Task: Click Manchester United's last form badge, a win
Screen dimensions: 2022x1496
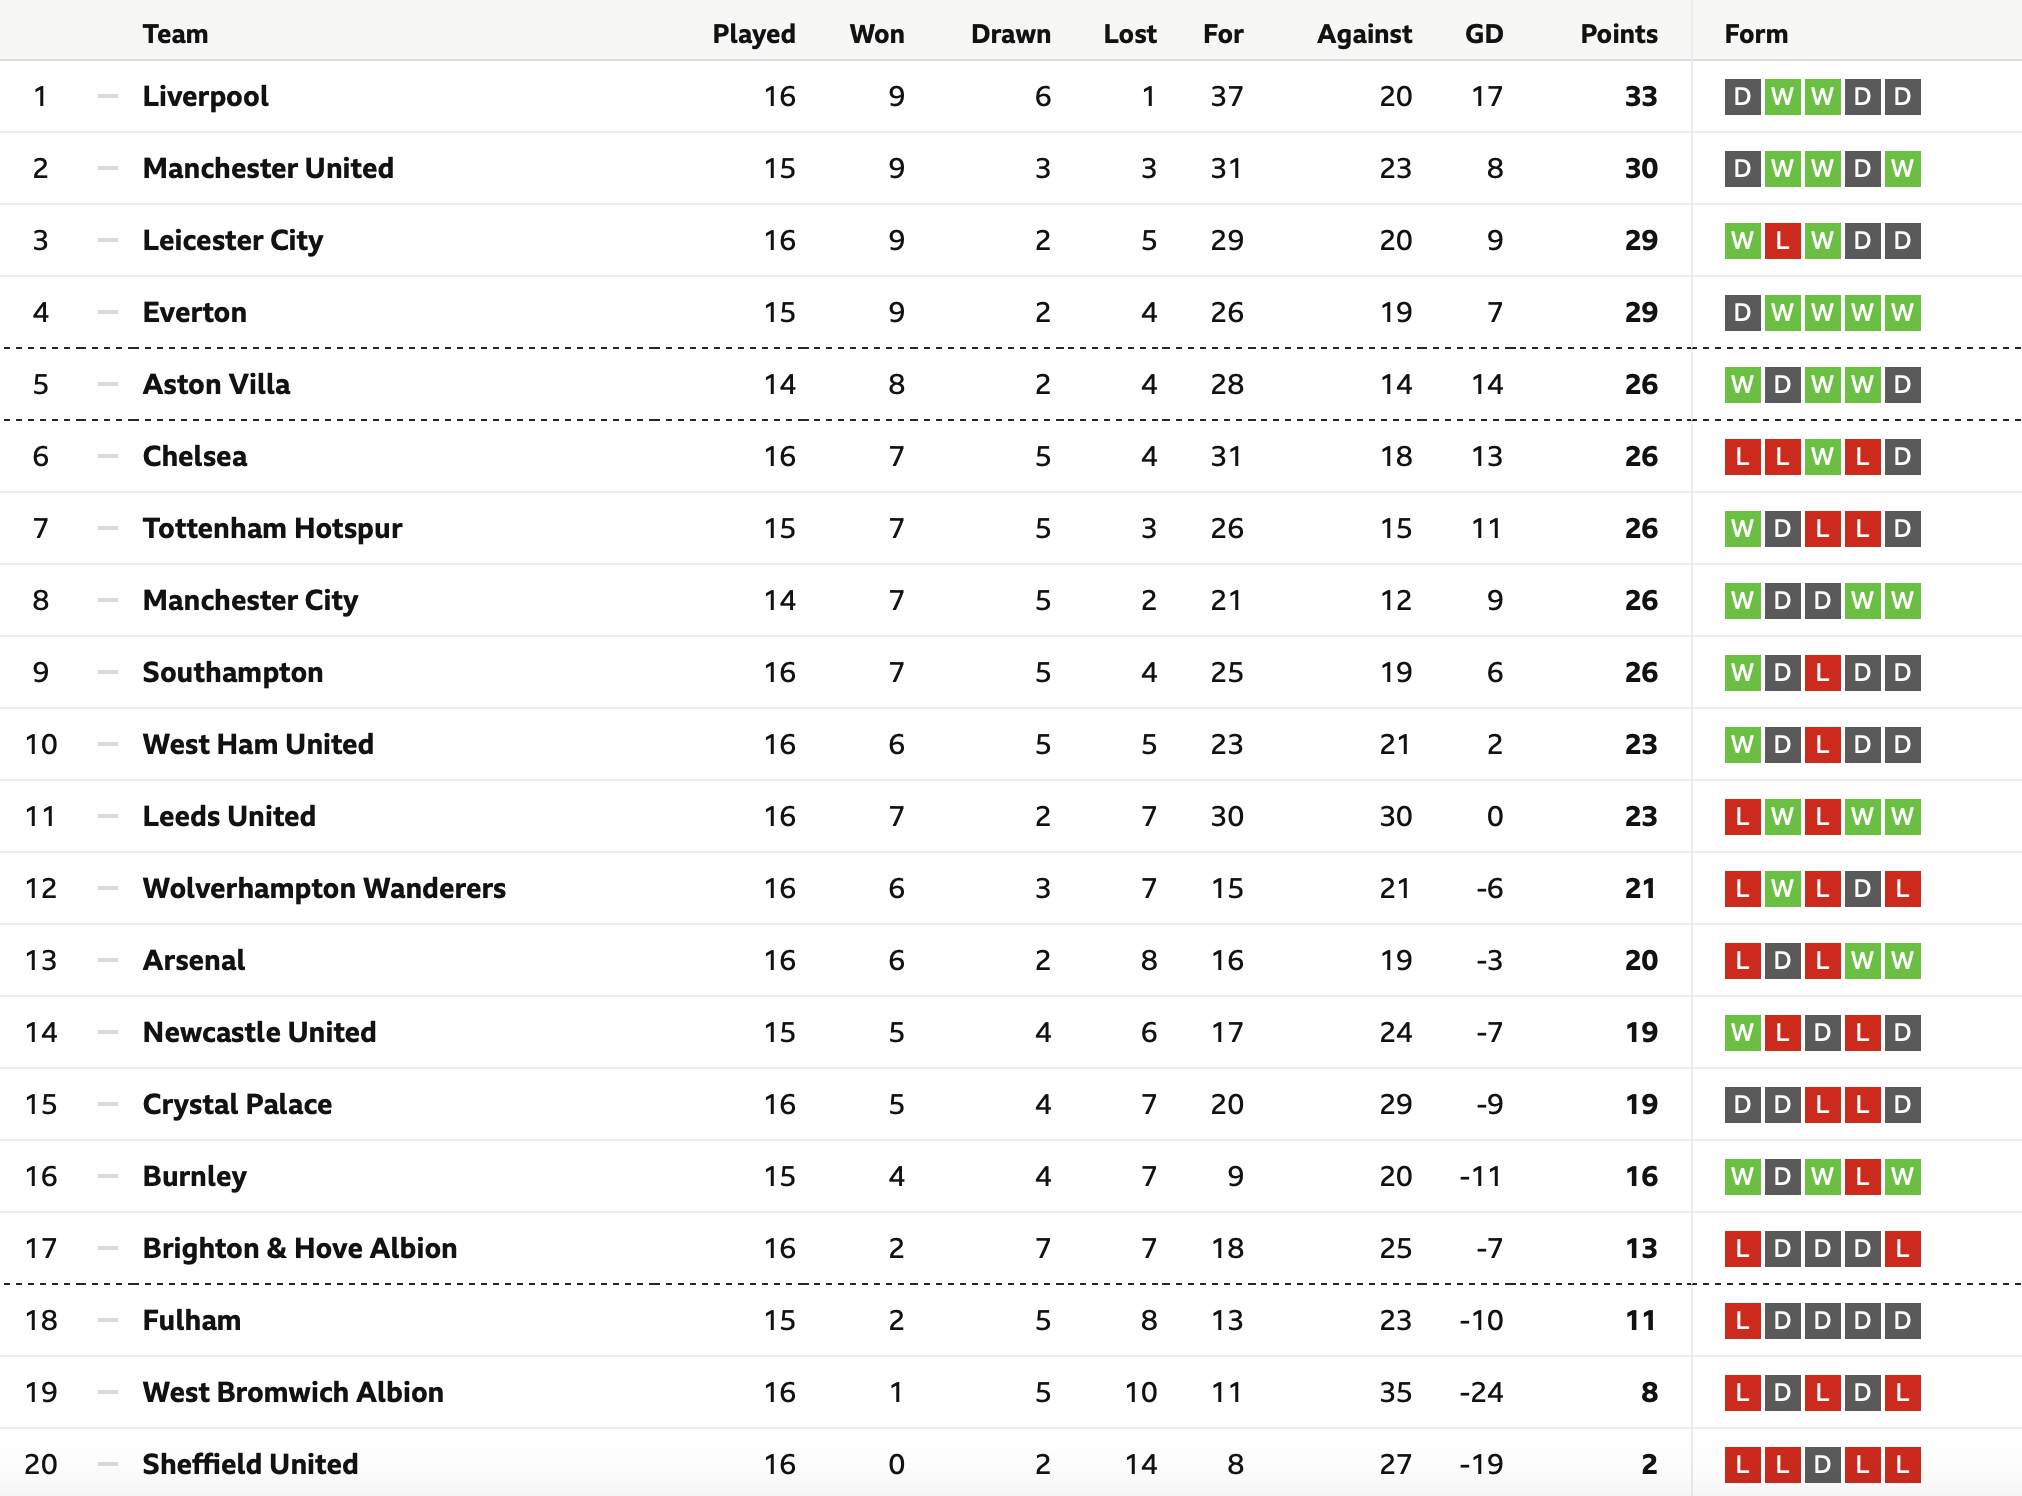Action: tap(1902, 169)
